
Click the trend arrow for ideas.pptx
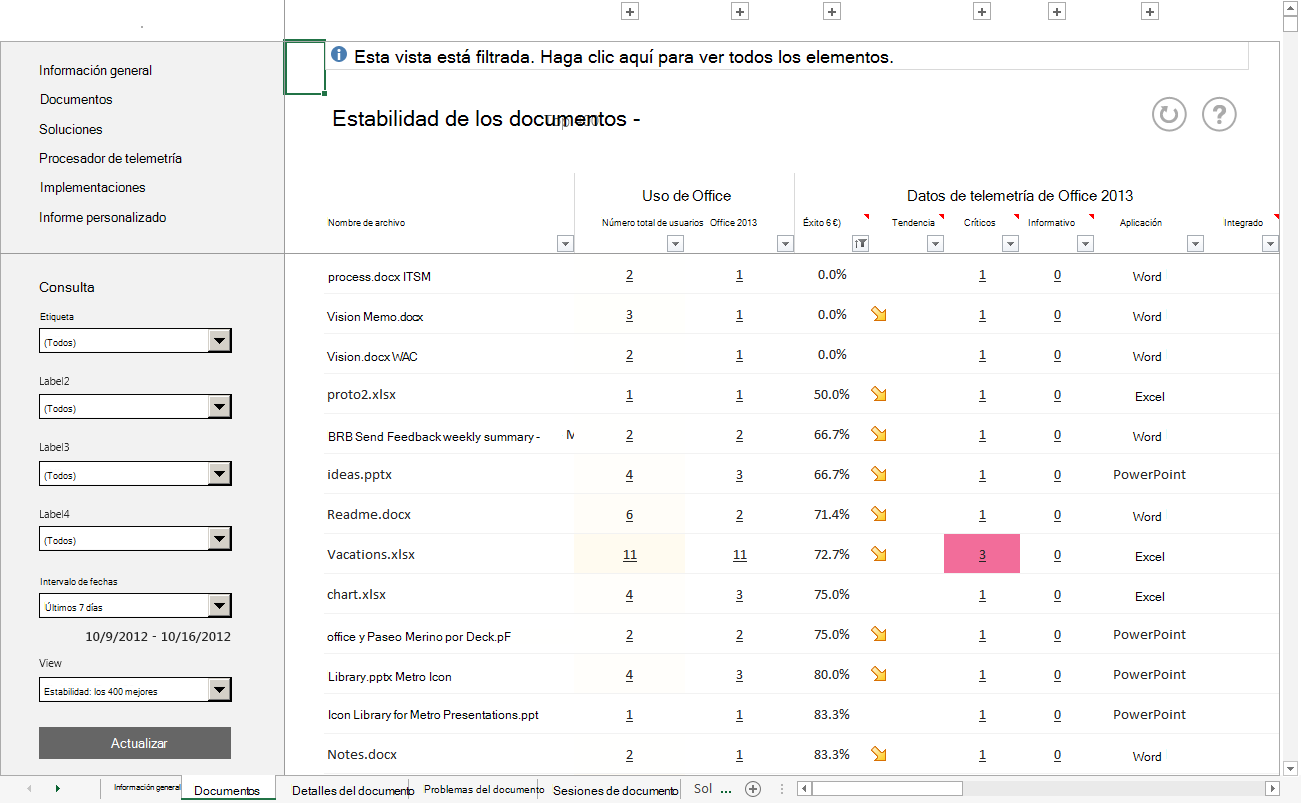point(879,474)
